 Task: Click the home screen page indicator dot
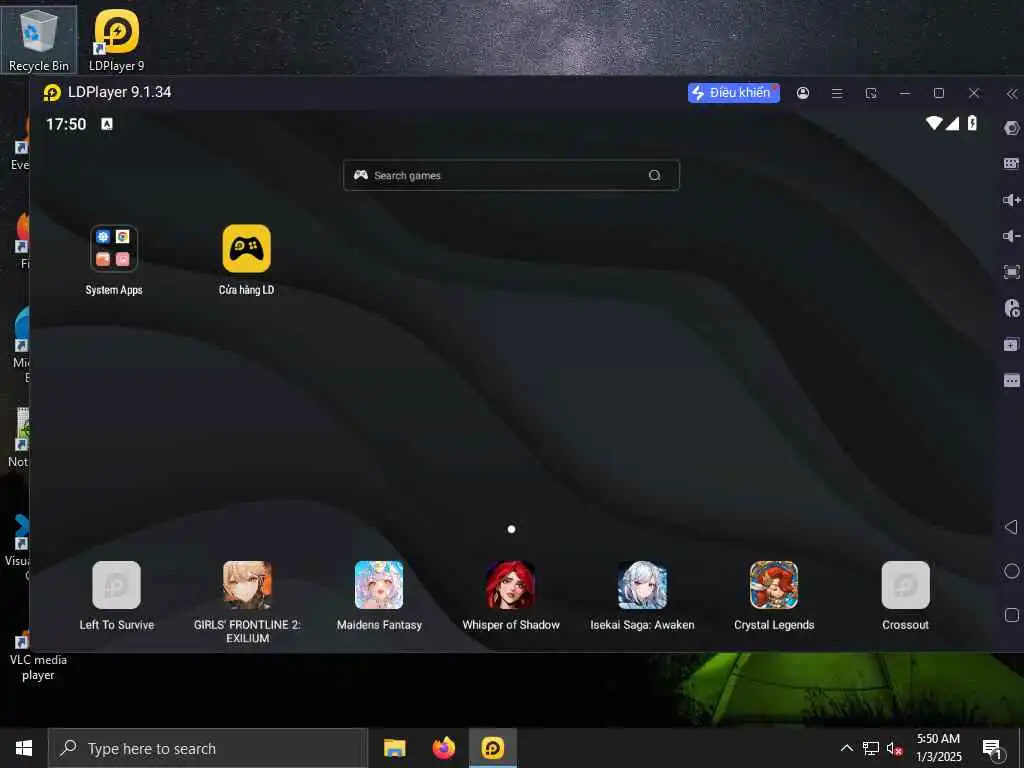pyautogui.click(x=511, y=529)
